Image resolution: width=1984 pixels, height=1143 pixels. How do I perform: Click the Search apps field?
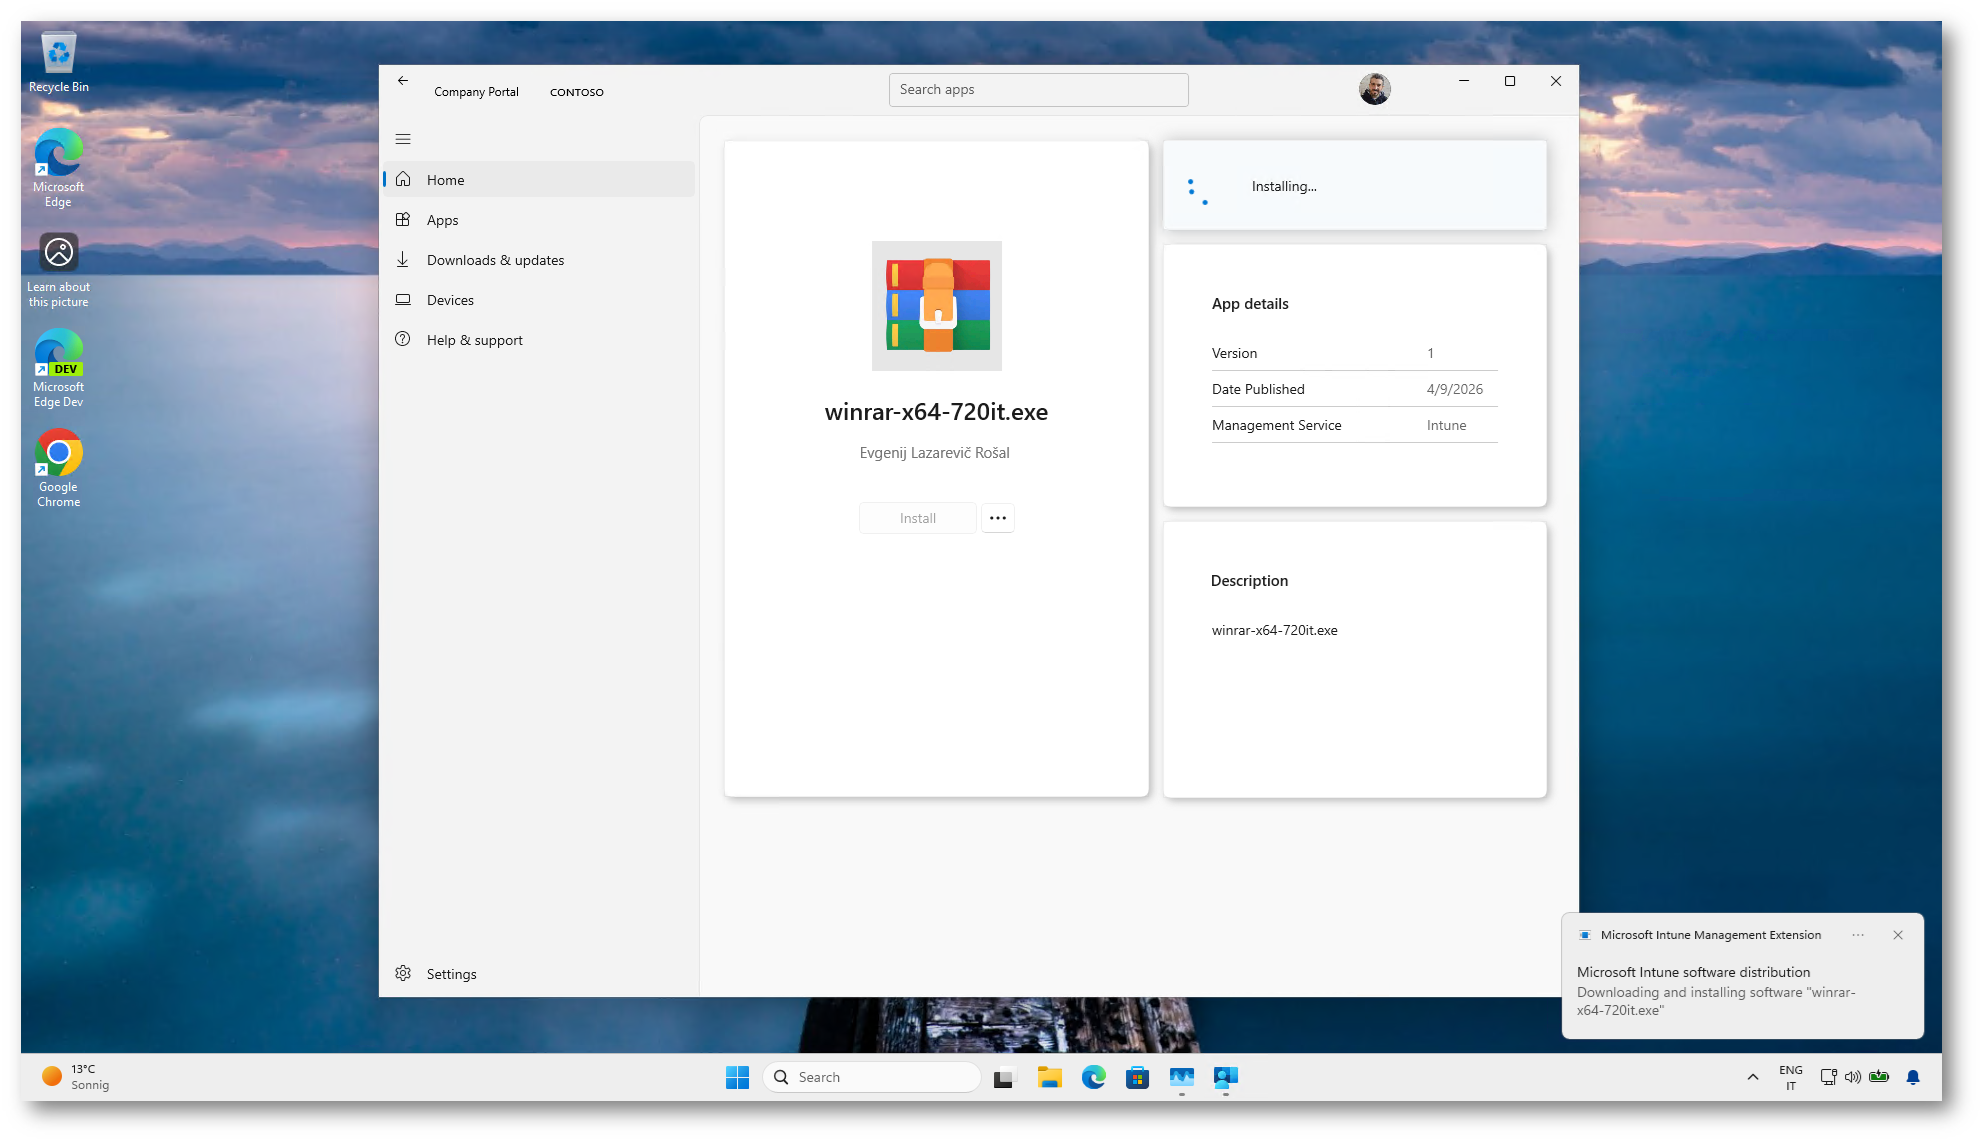click(x=1038, y=90)
